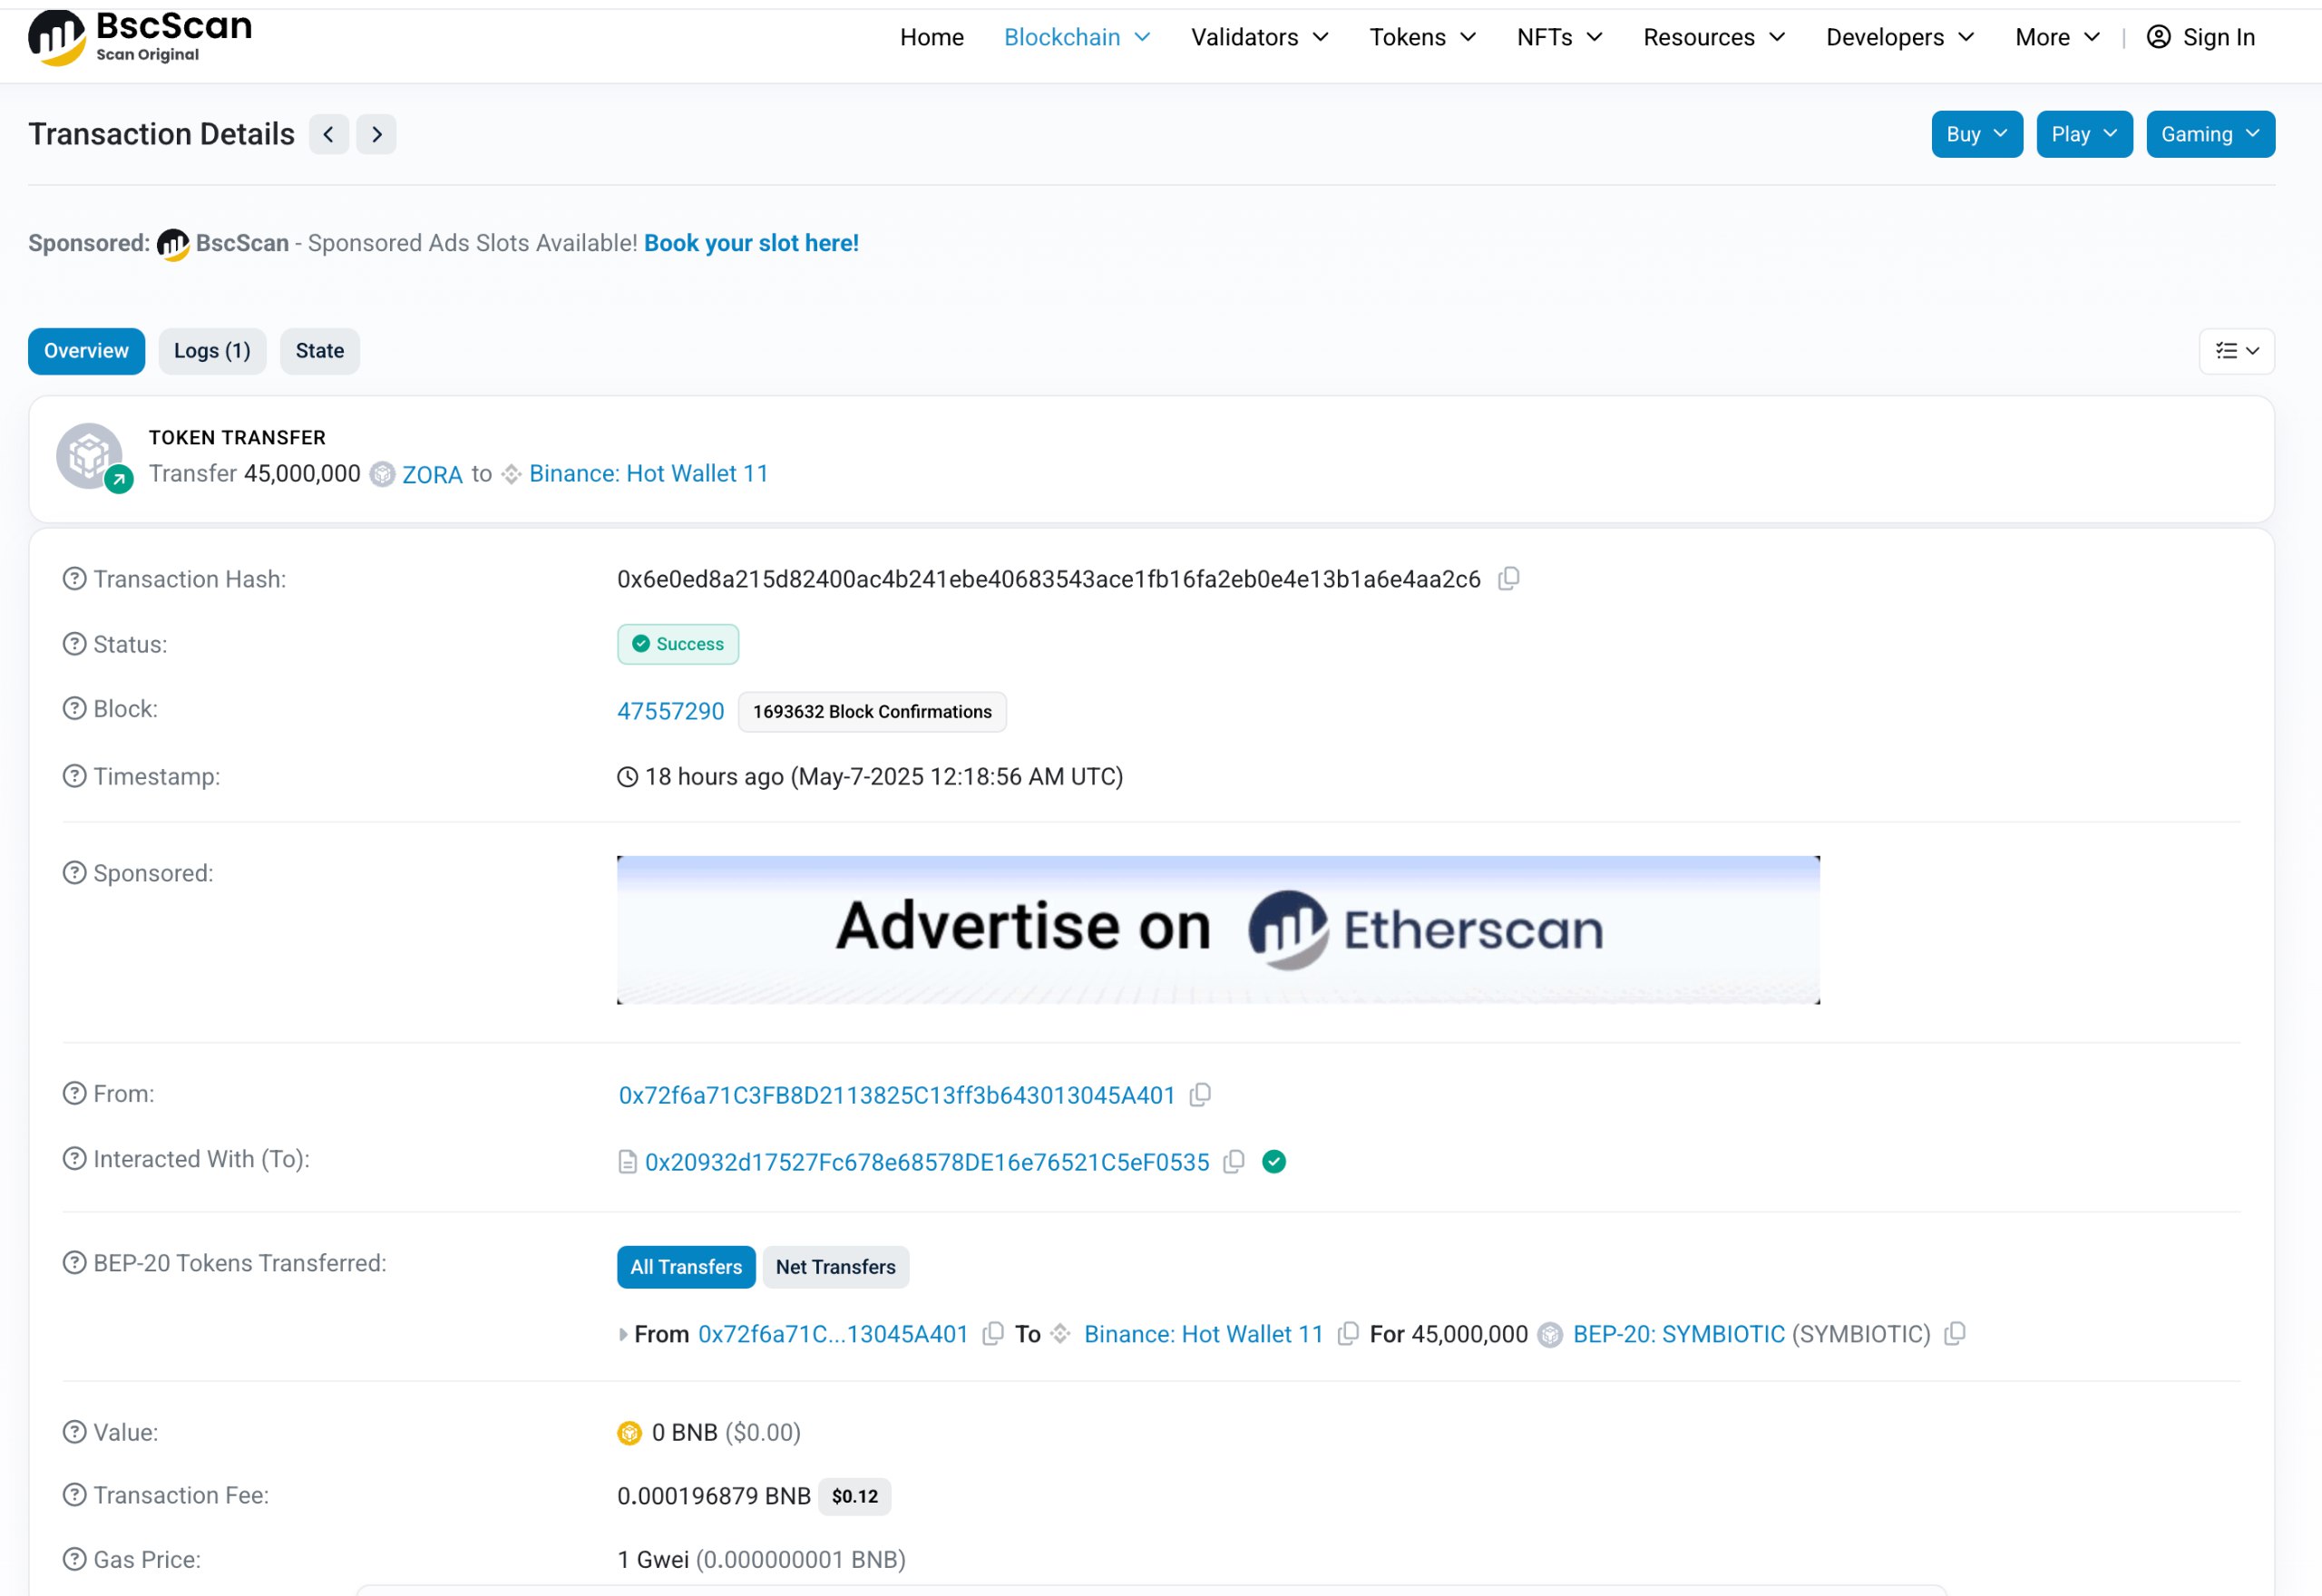Open the State tab
Viewport: 2322px width, 1596px height.
coord(319,351)
